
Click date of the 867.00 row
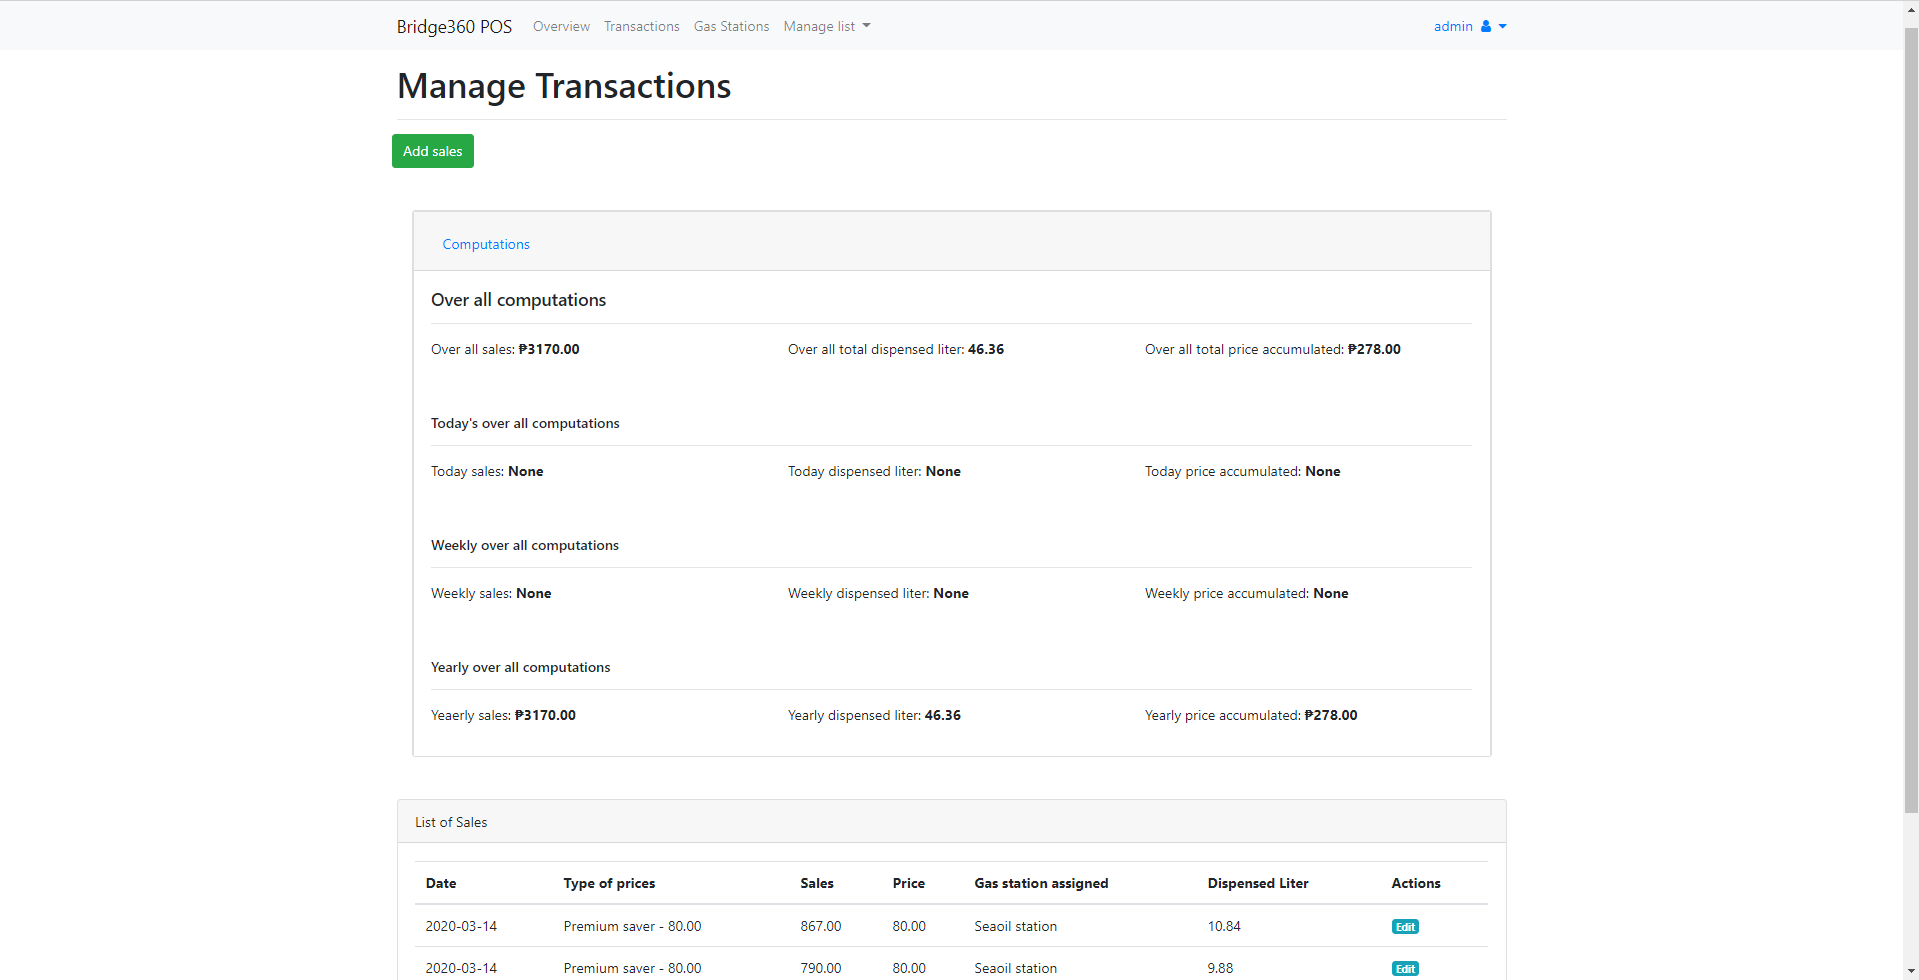tap(461, 926)
